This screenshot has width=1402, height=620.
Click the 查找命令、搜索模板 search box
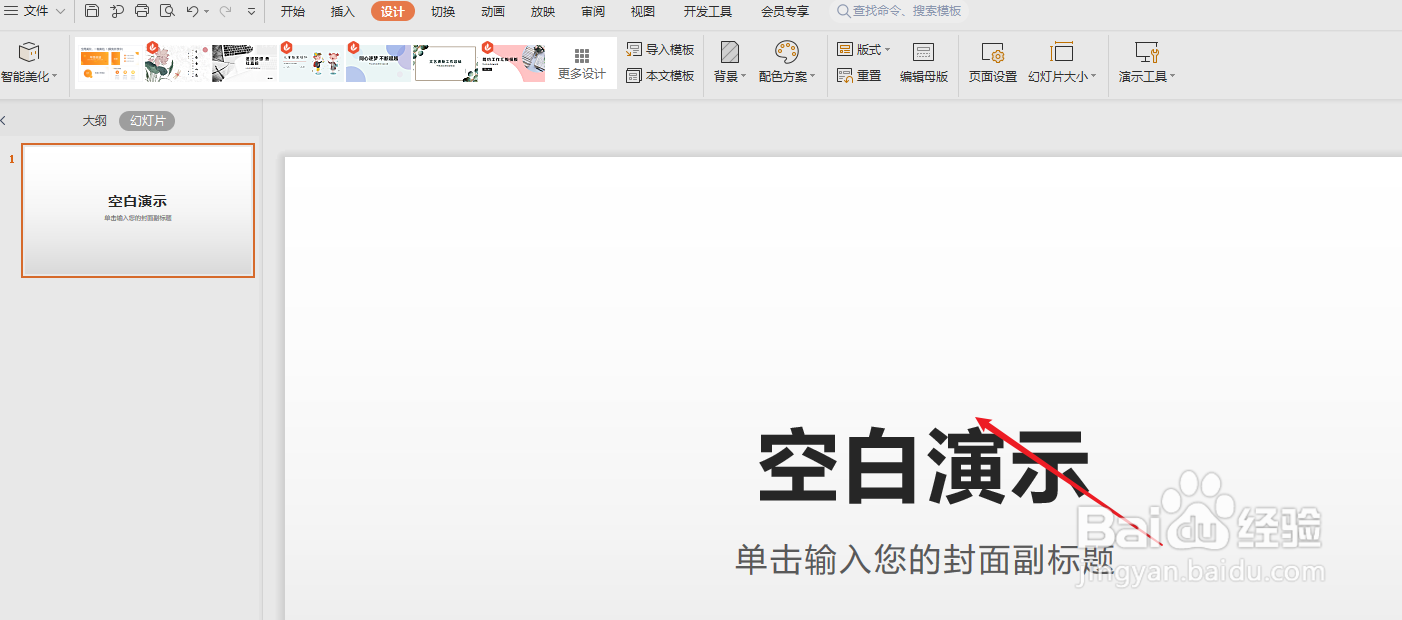(899, 11)
